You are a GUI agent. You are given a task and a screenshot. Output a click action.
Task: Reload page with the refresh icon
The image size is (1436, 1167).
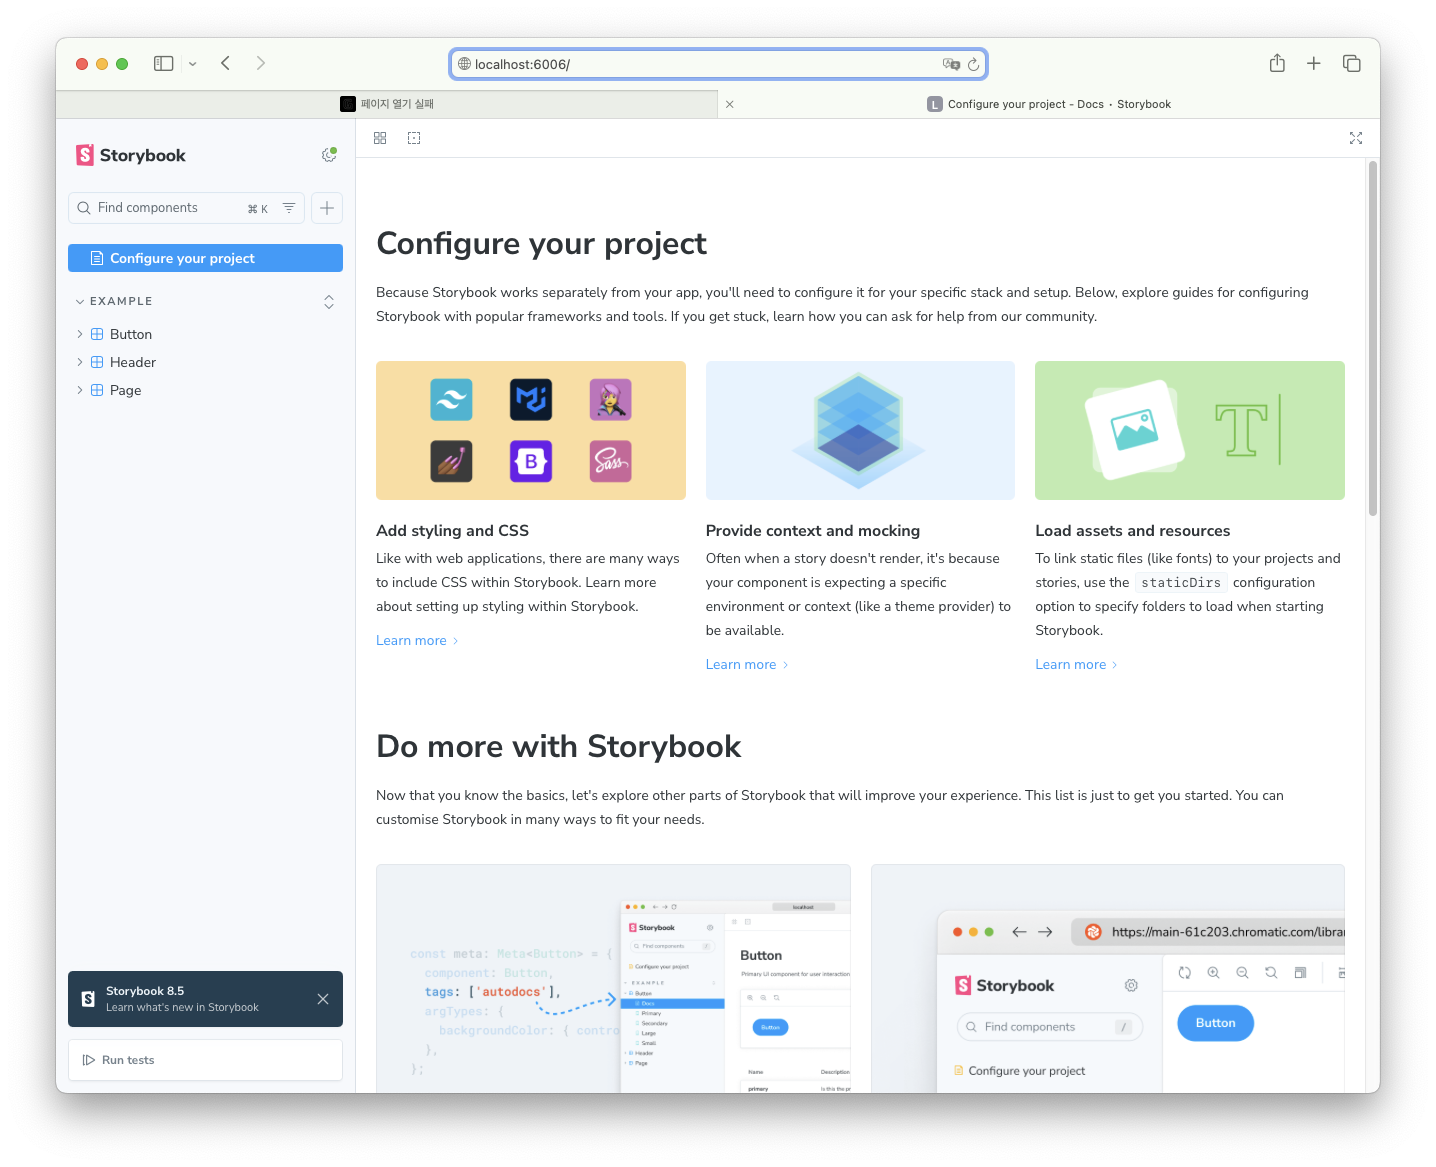(x=973, y=64)
